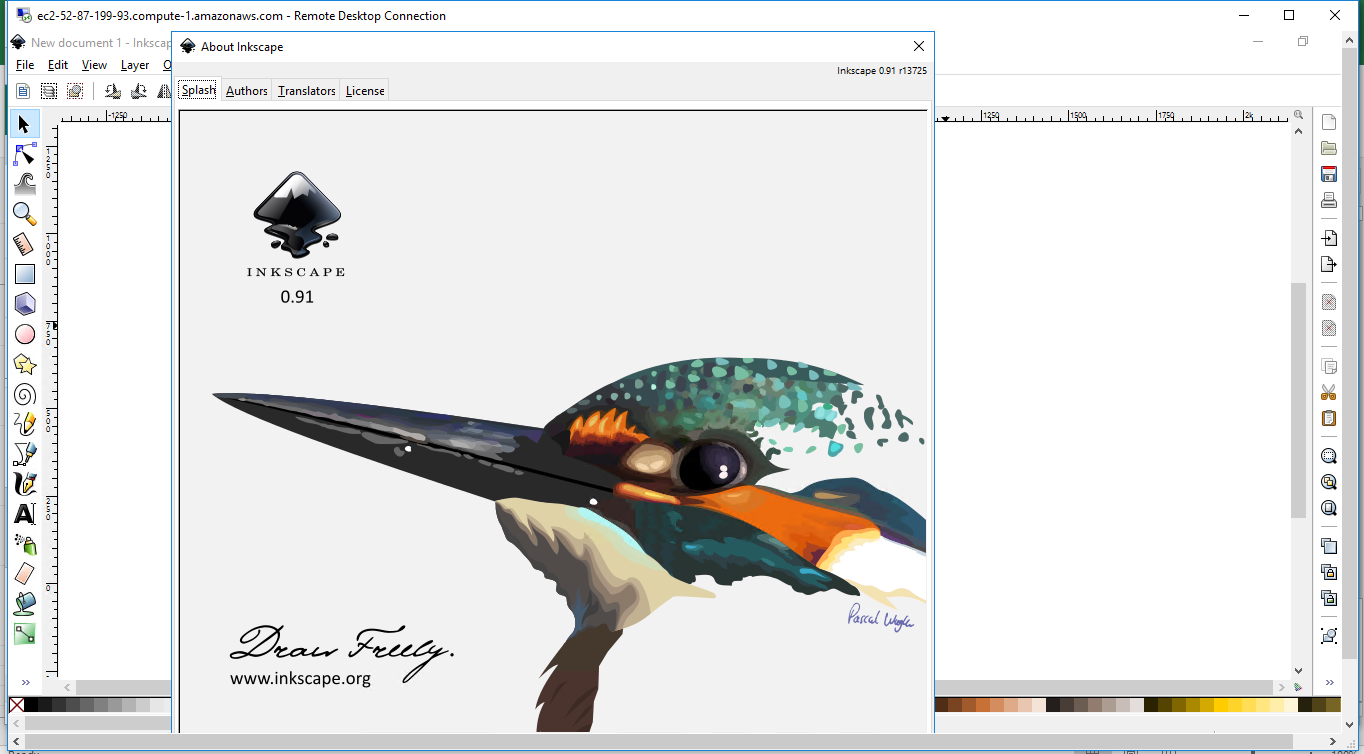Pick the Ellipse tool
Image resolution: width=1364 pixels, height=754 pixels.
click(x=25, y=334)
